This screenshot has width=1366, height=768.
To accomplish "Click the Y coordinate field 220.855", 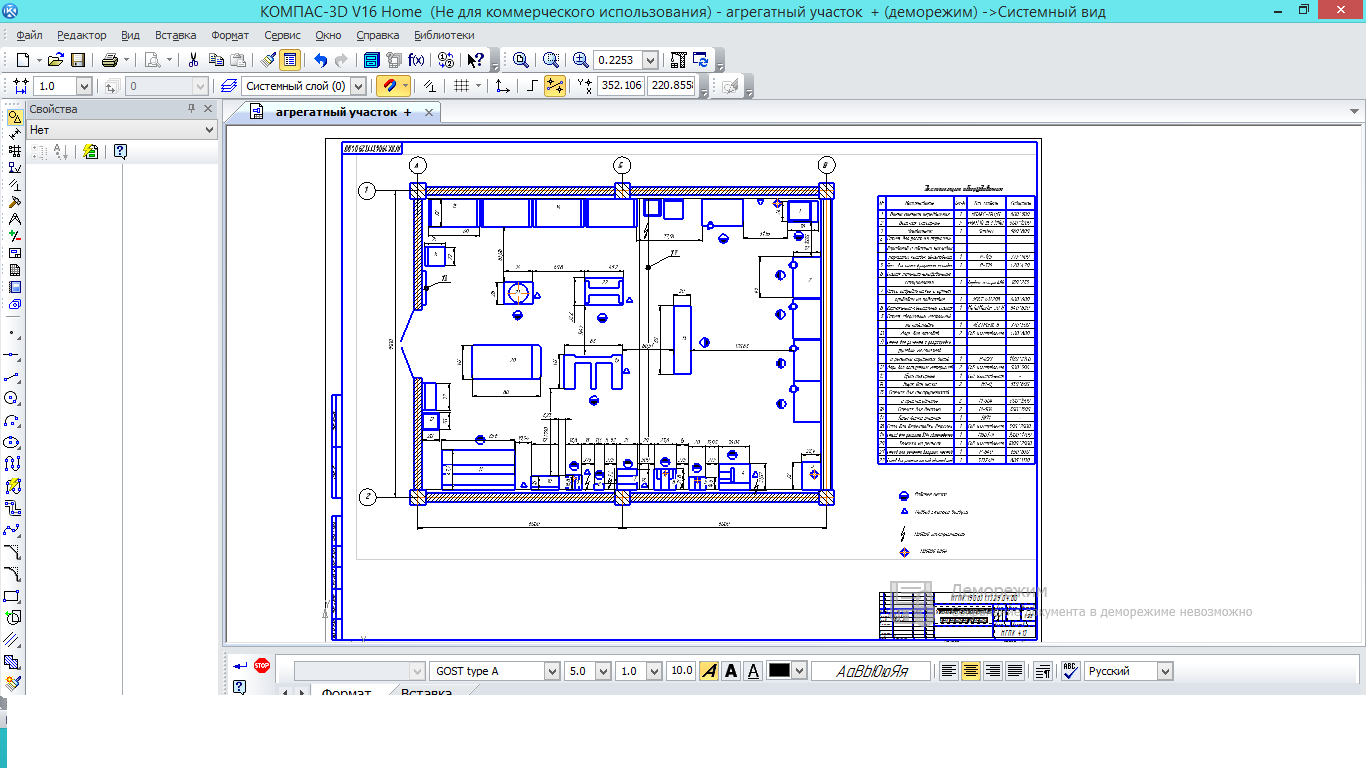I will (671, 86).
